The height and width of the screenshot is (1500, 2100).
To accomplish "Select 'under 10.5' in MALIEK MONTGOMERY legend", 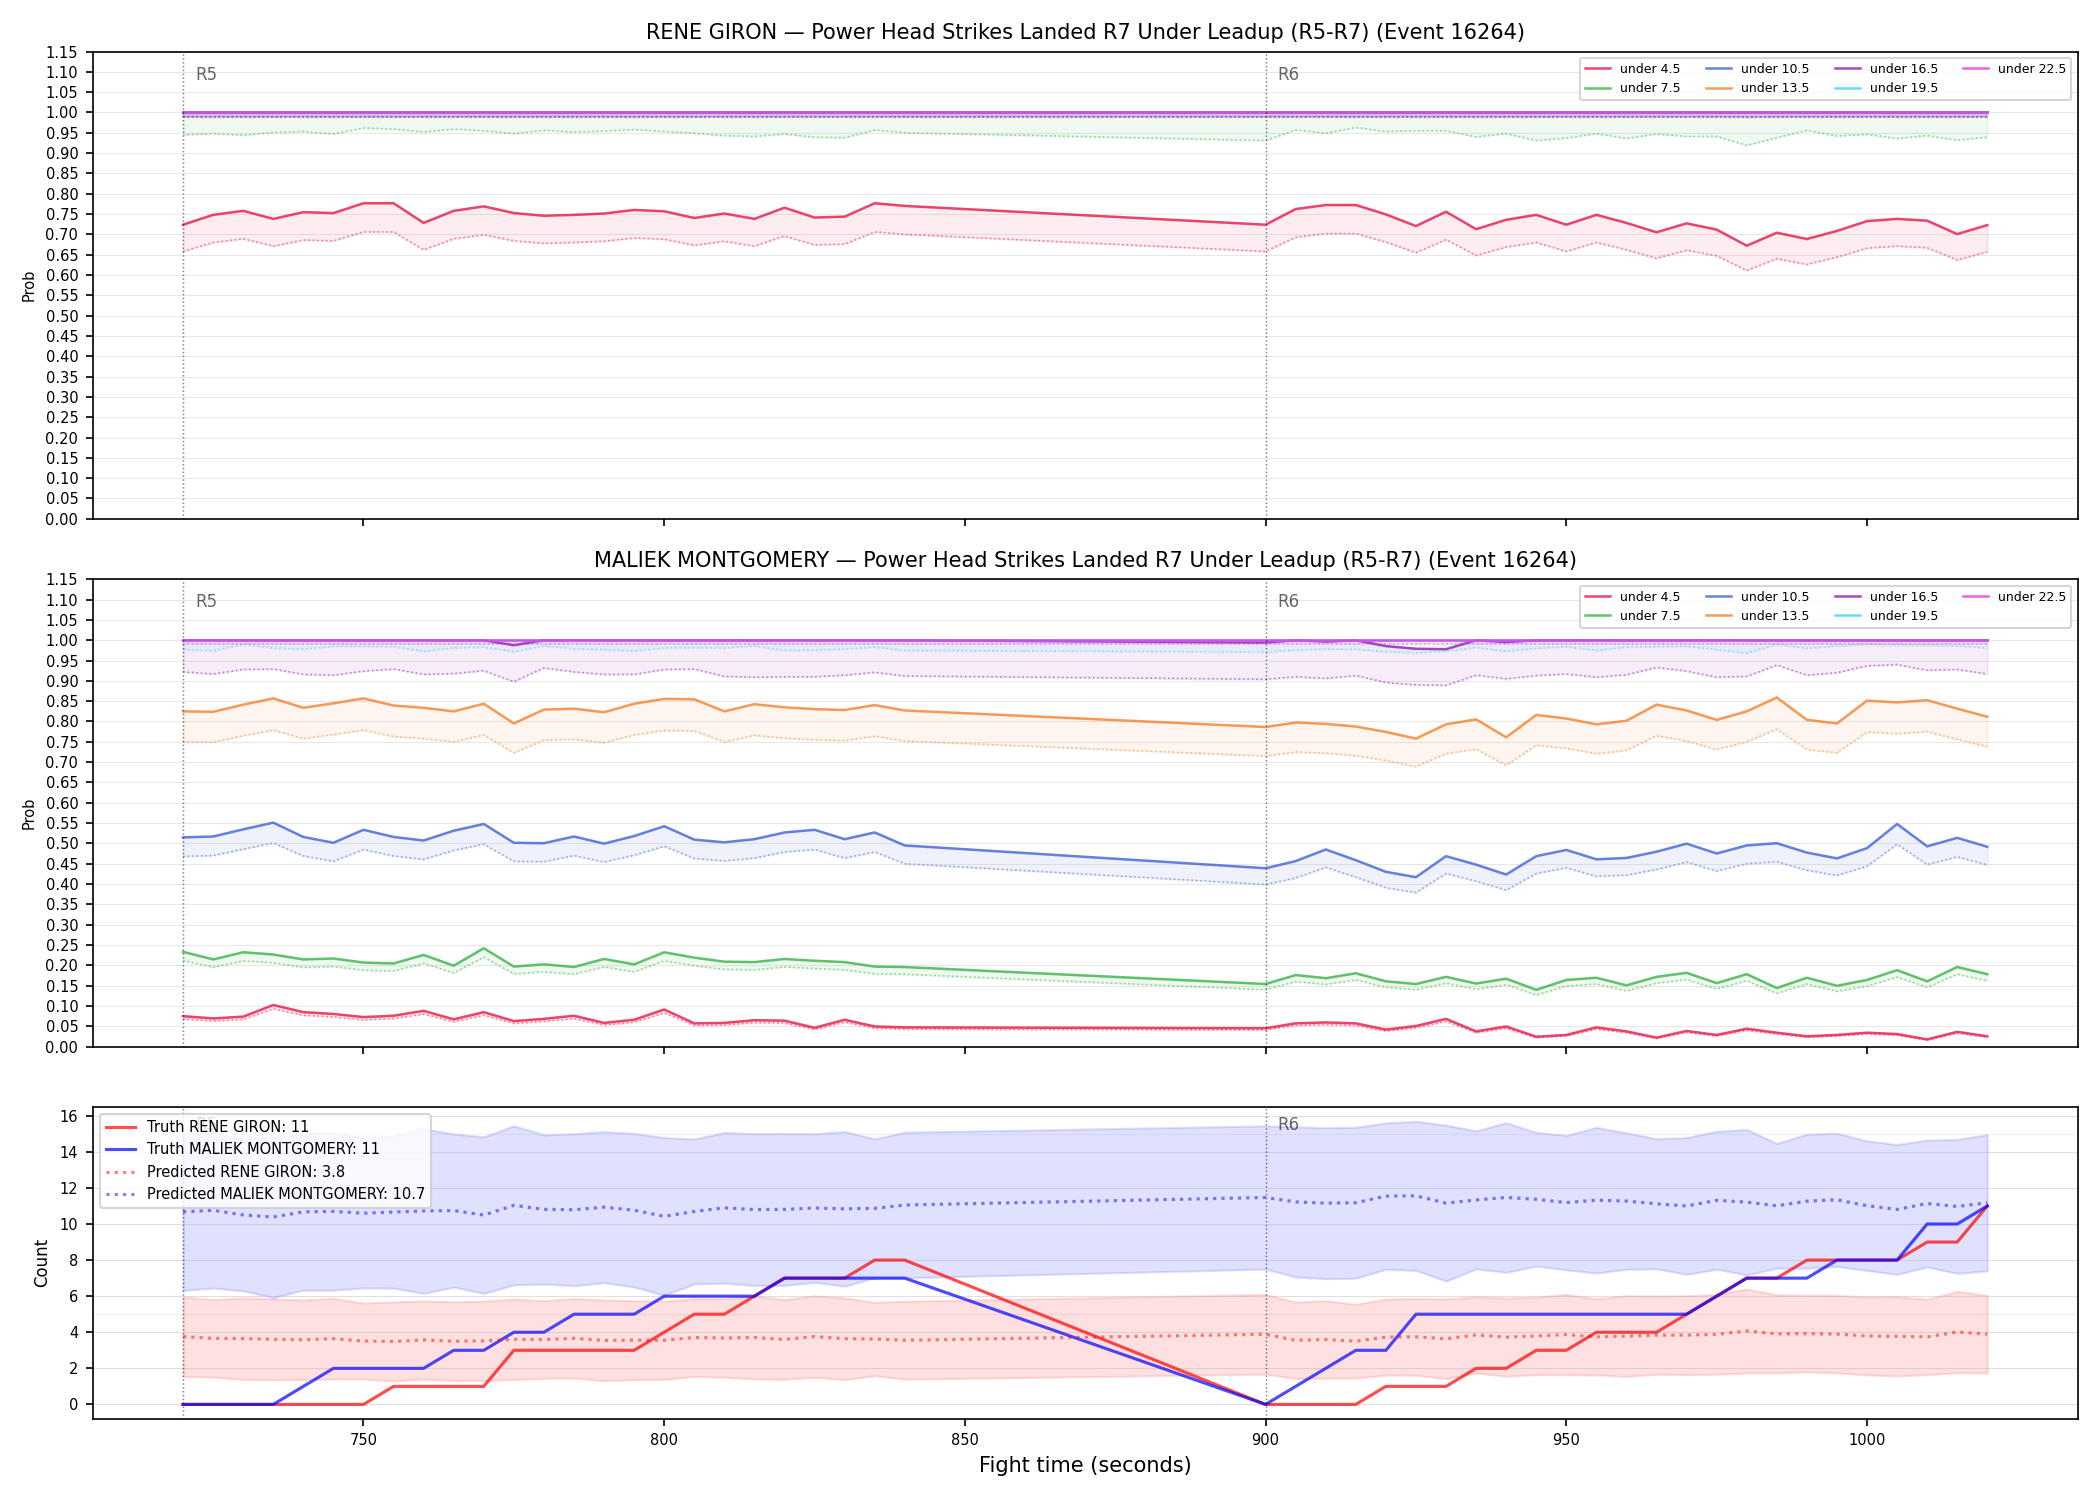I will 1757,597.
